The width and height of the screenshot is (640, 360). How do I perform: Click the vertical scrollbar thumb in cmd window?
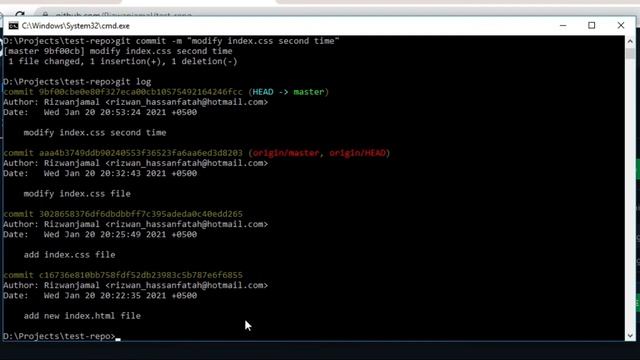click(x=630, y=53)
